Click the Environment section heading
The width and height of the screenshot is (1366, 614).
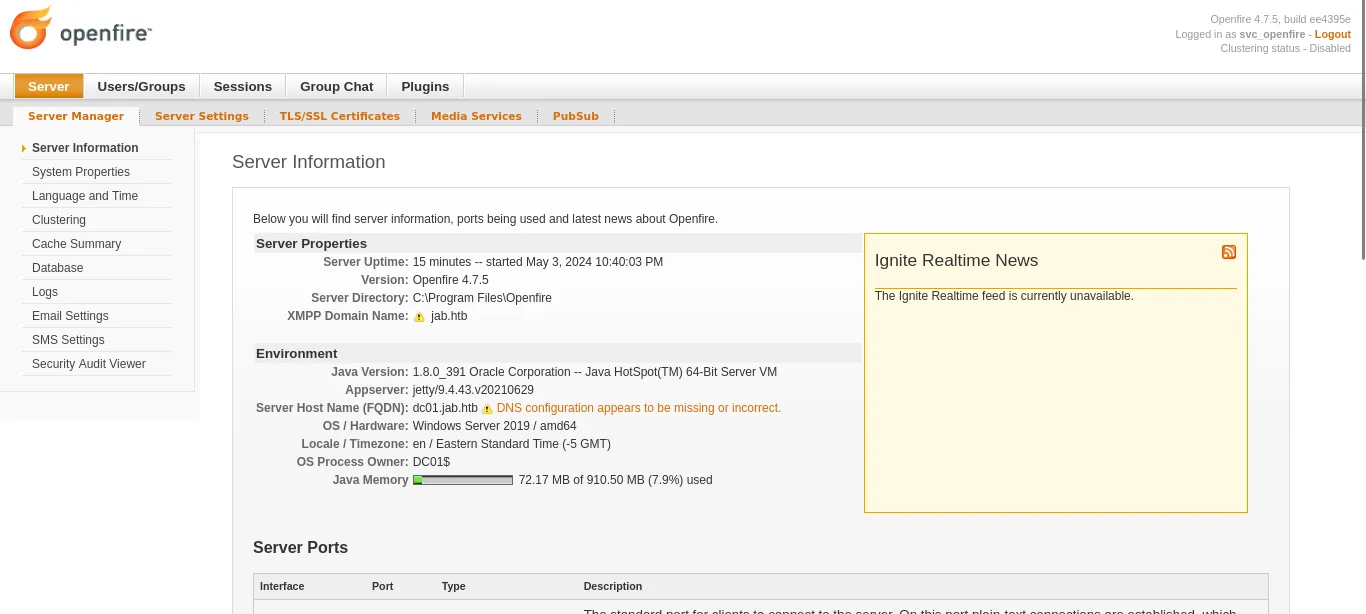tap(296, 353)
